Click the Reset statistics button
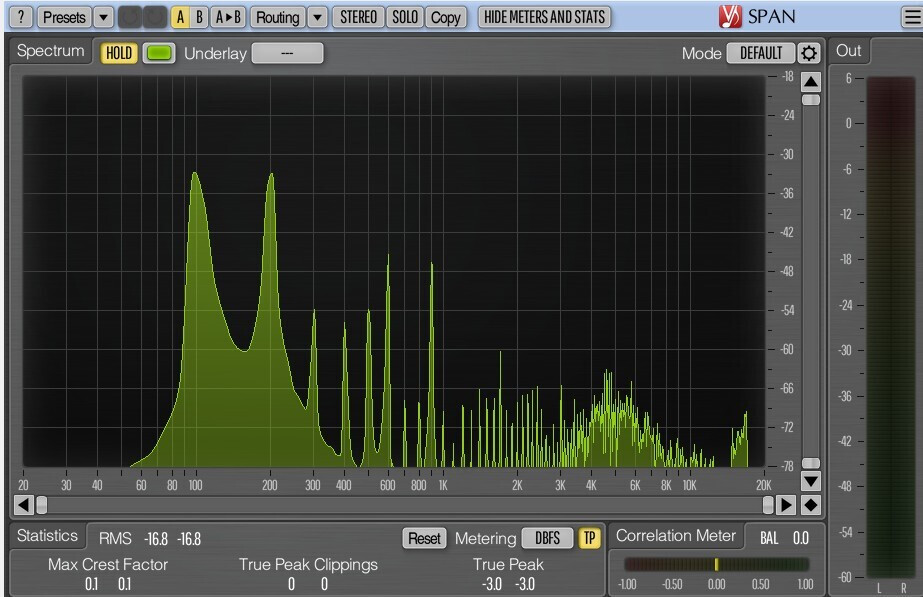This screenshot has height=597, width=923. tap(424, 538)
